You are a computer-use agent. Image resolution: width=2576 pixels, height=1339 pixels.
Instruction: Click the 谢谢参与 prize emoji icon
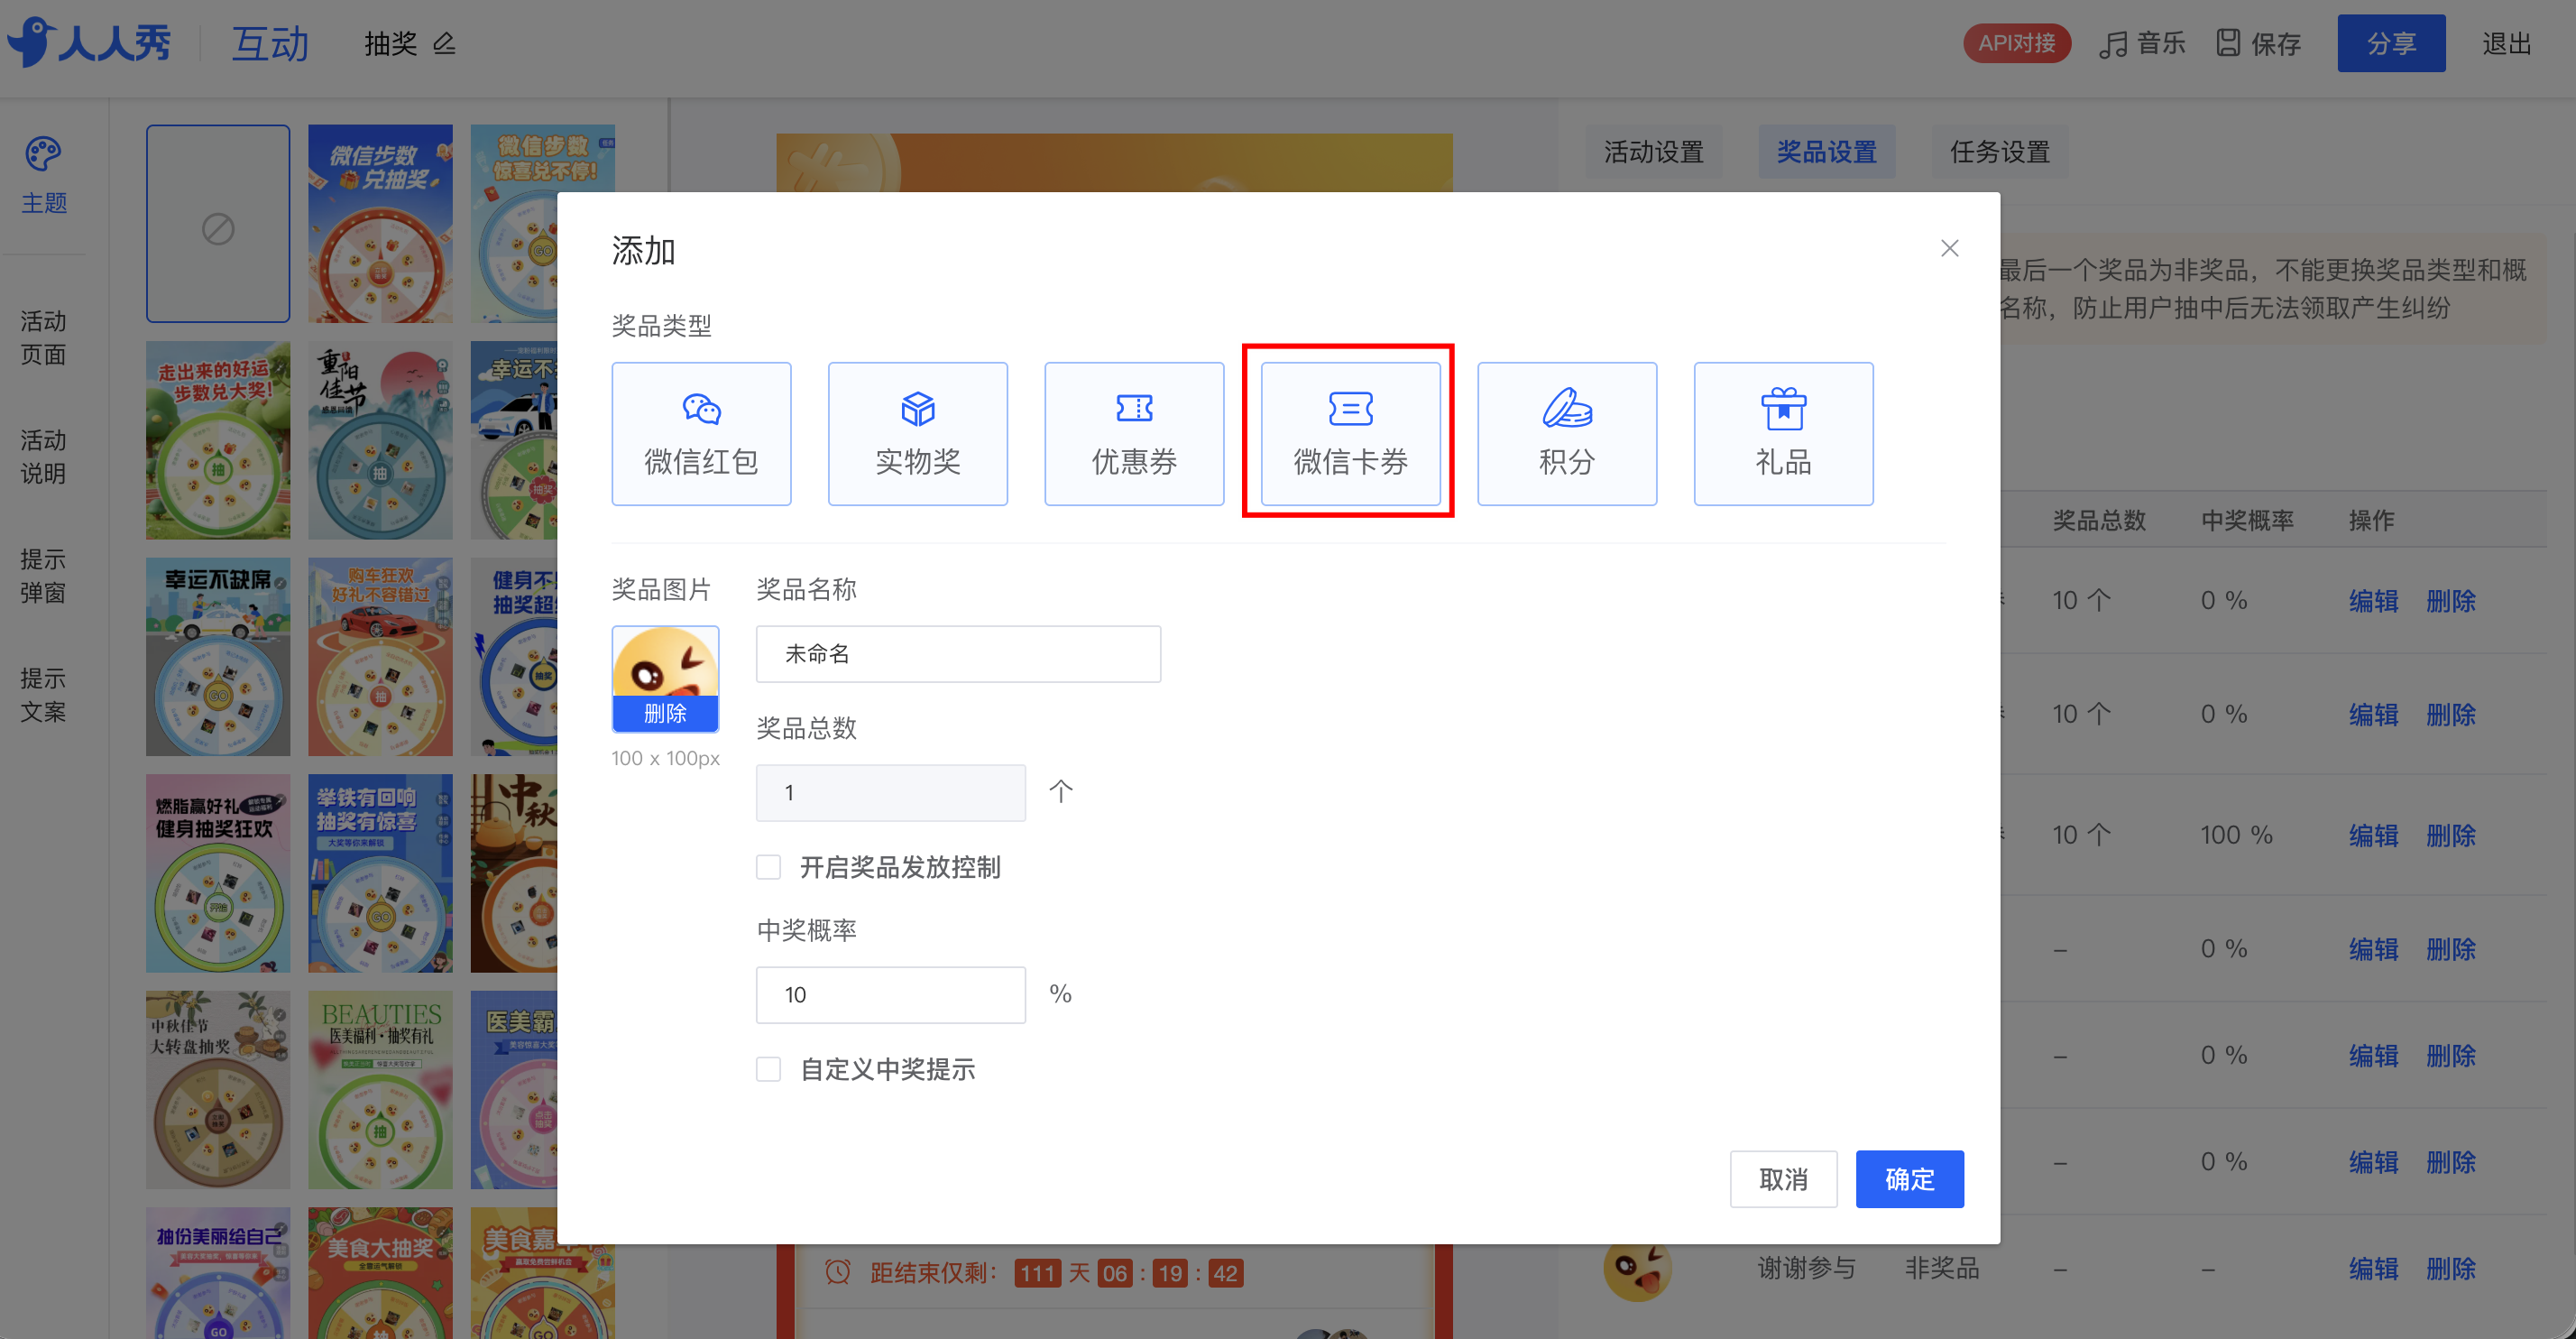pos(1637,1268)
